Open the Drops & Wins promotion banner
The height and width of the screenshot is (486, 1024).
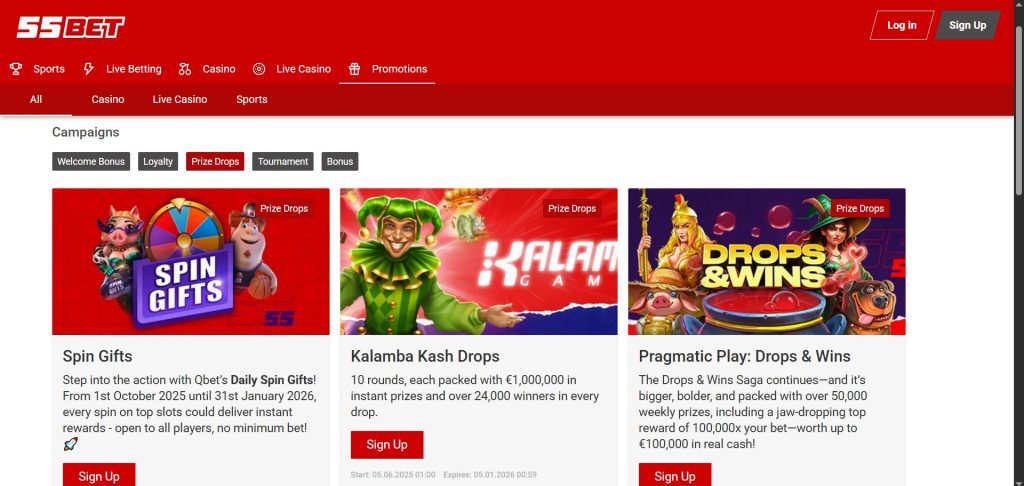point(767,261)
